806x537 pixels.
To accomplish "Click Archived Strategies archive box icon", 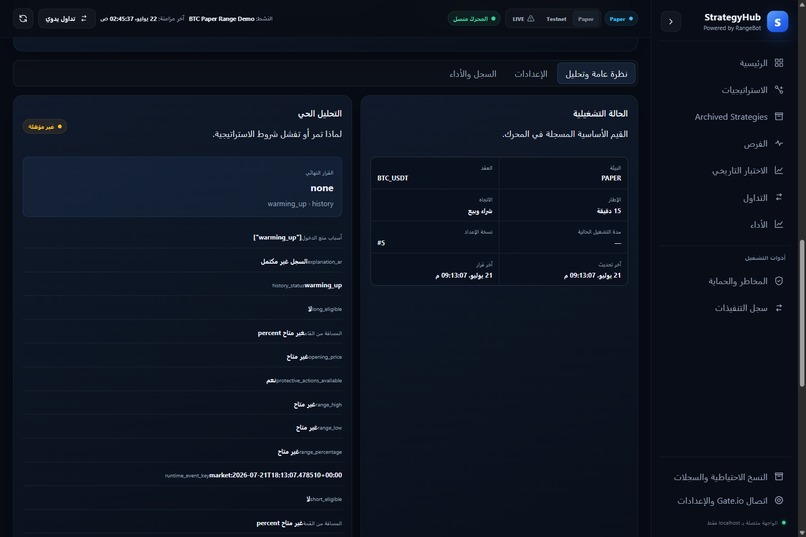I will pos(779,116).
